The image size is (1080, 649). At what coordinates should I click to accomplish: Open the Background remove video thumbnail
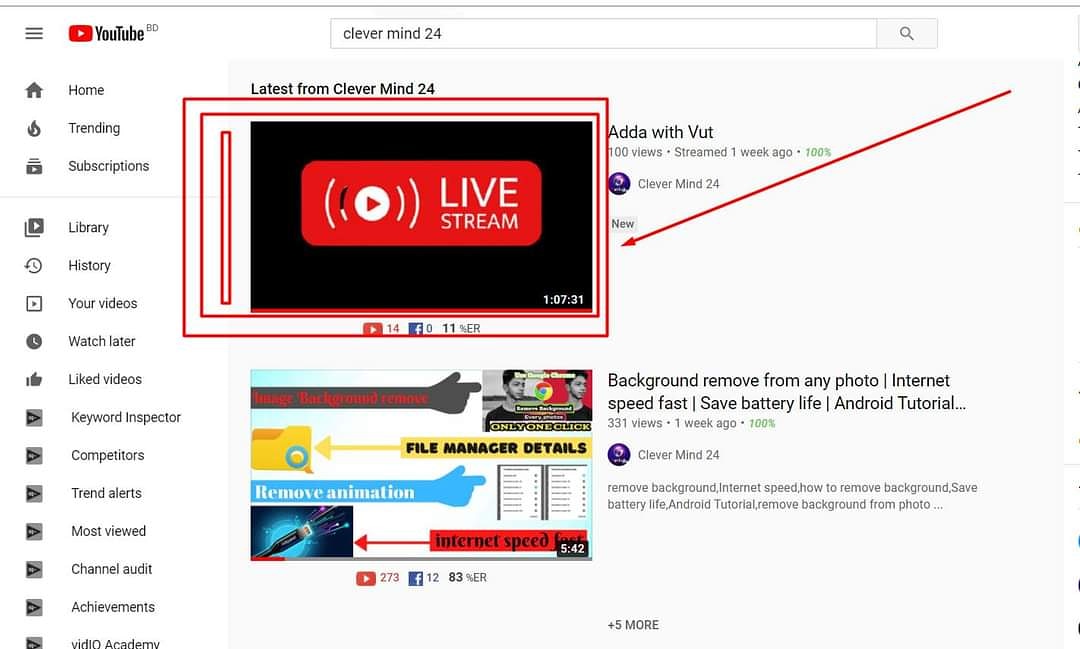coord(421,465)
